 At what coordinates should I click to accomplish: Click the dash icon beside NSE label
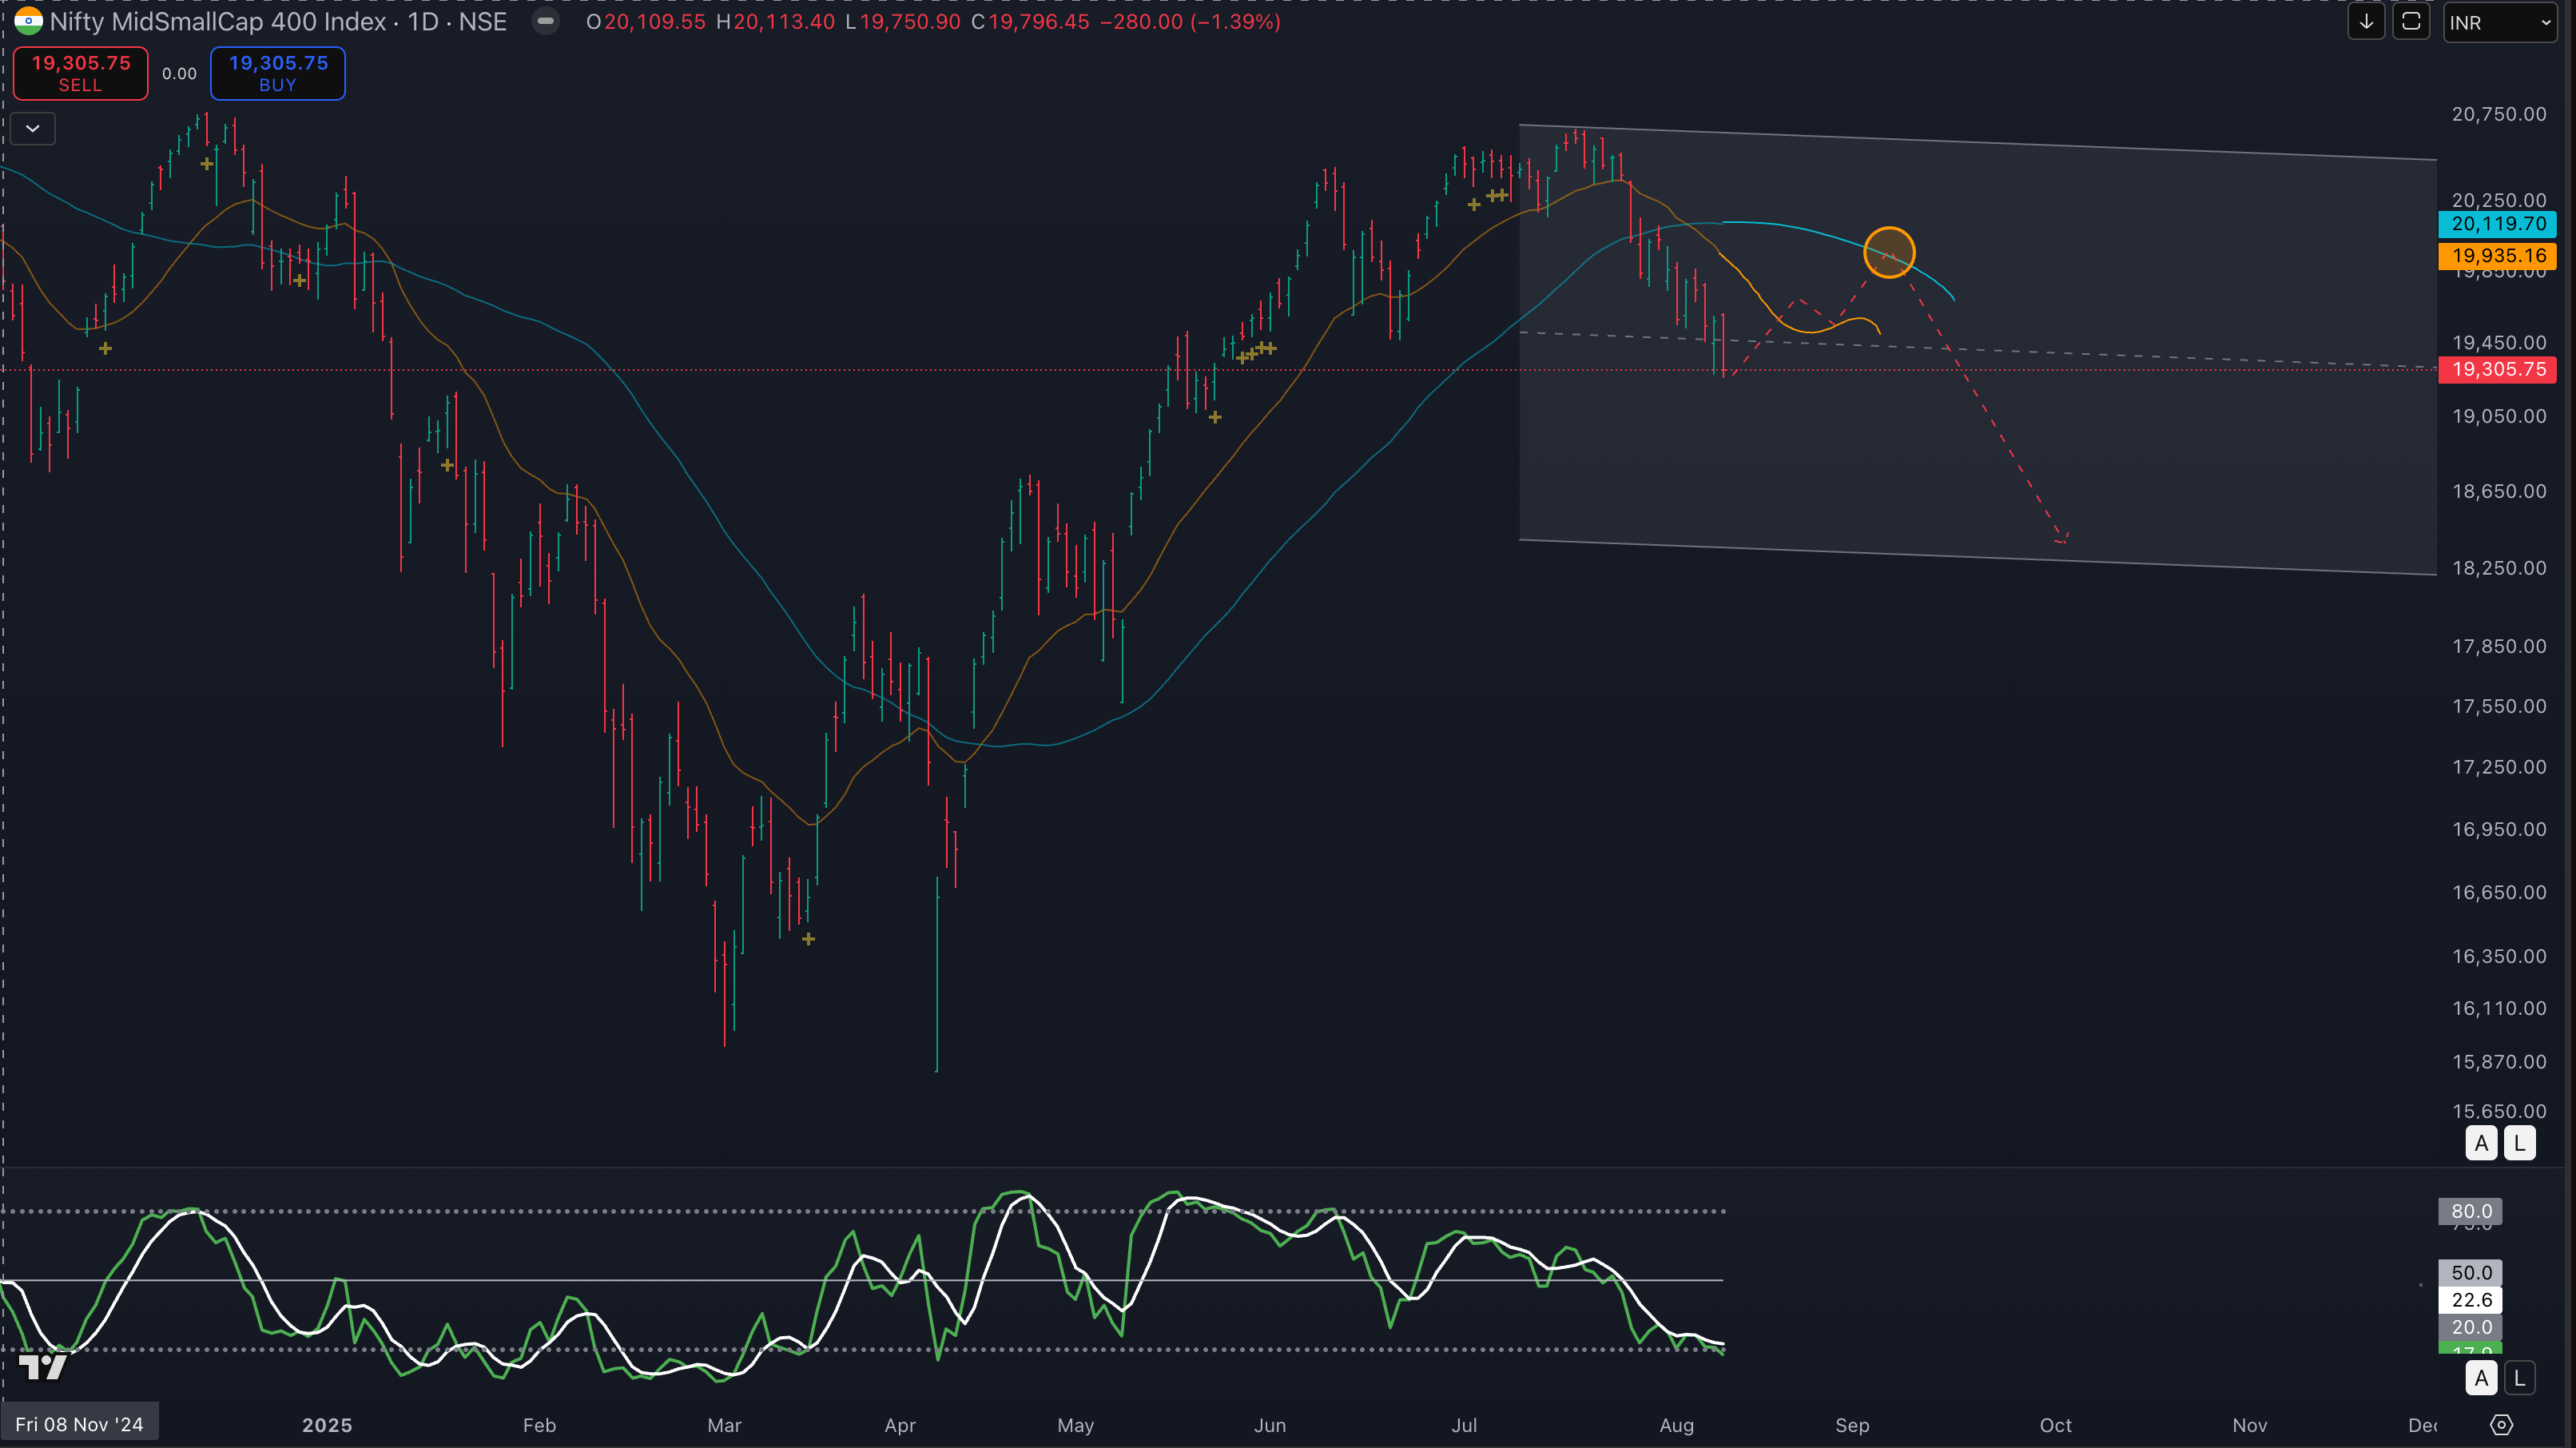coord(545,21)
